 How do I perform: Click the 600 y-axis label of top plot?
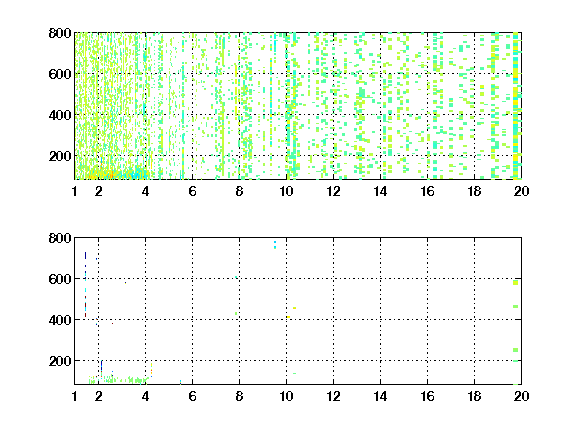(x=60, y=74)
